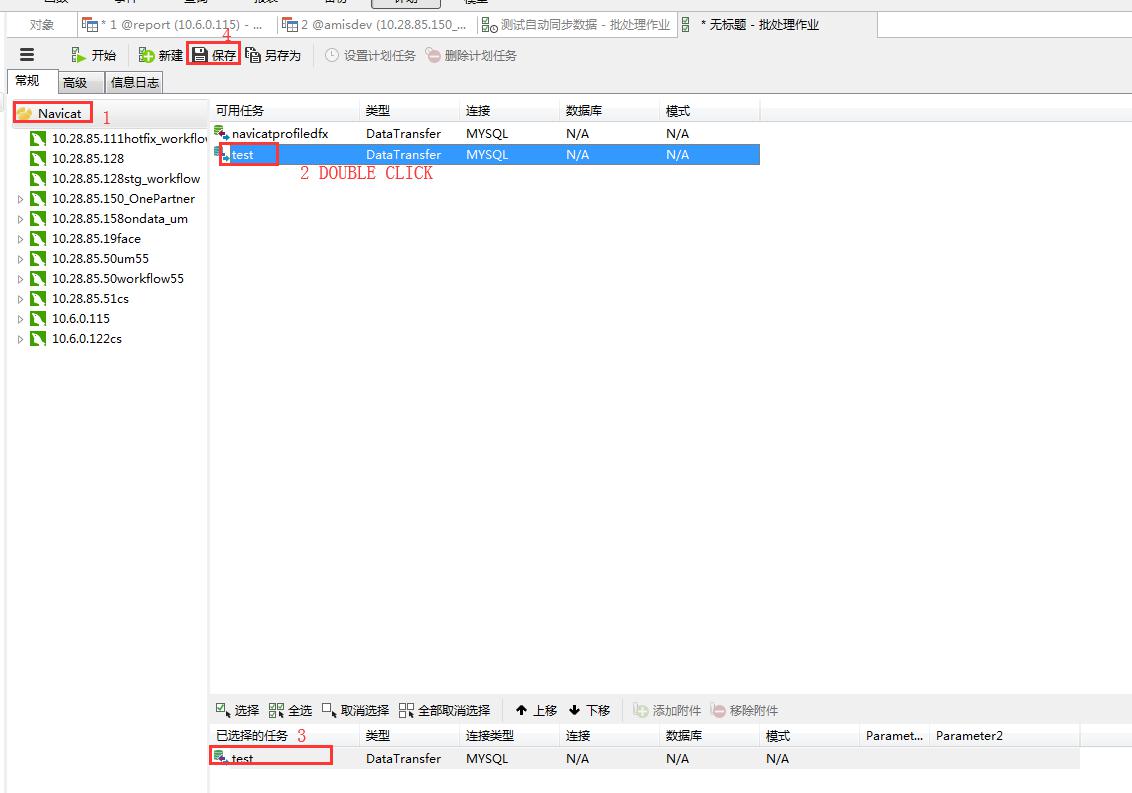Click the 类型 header in available tasks

click(409, 110)
